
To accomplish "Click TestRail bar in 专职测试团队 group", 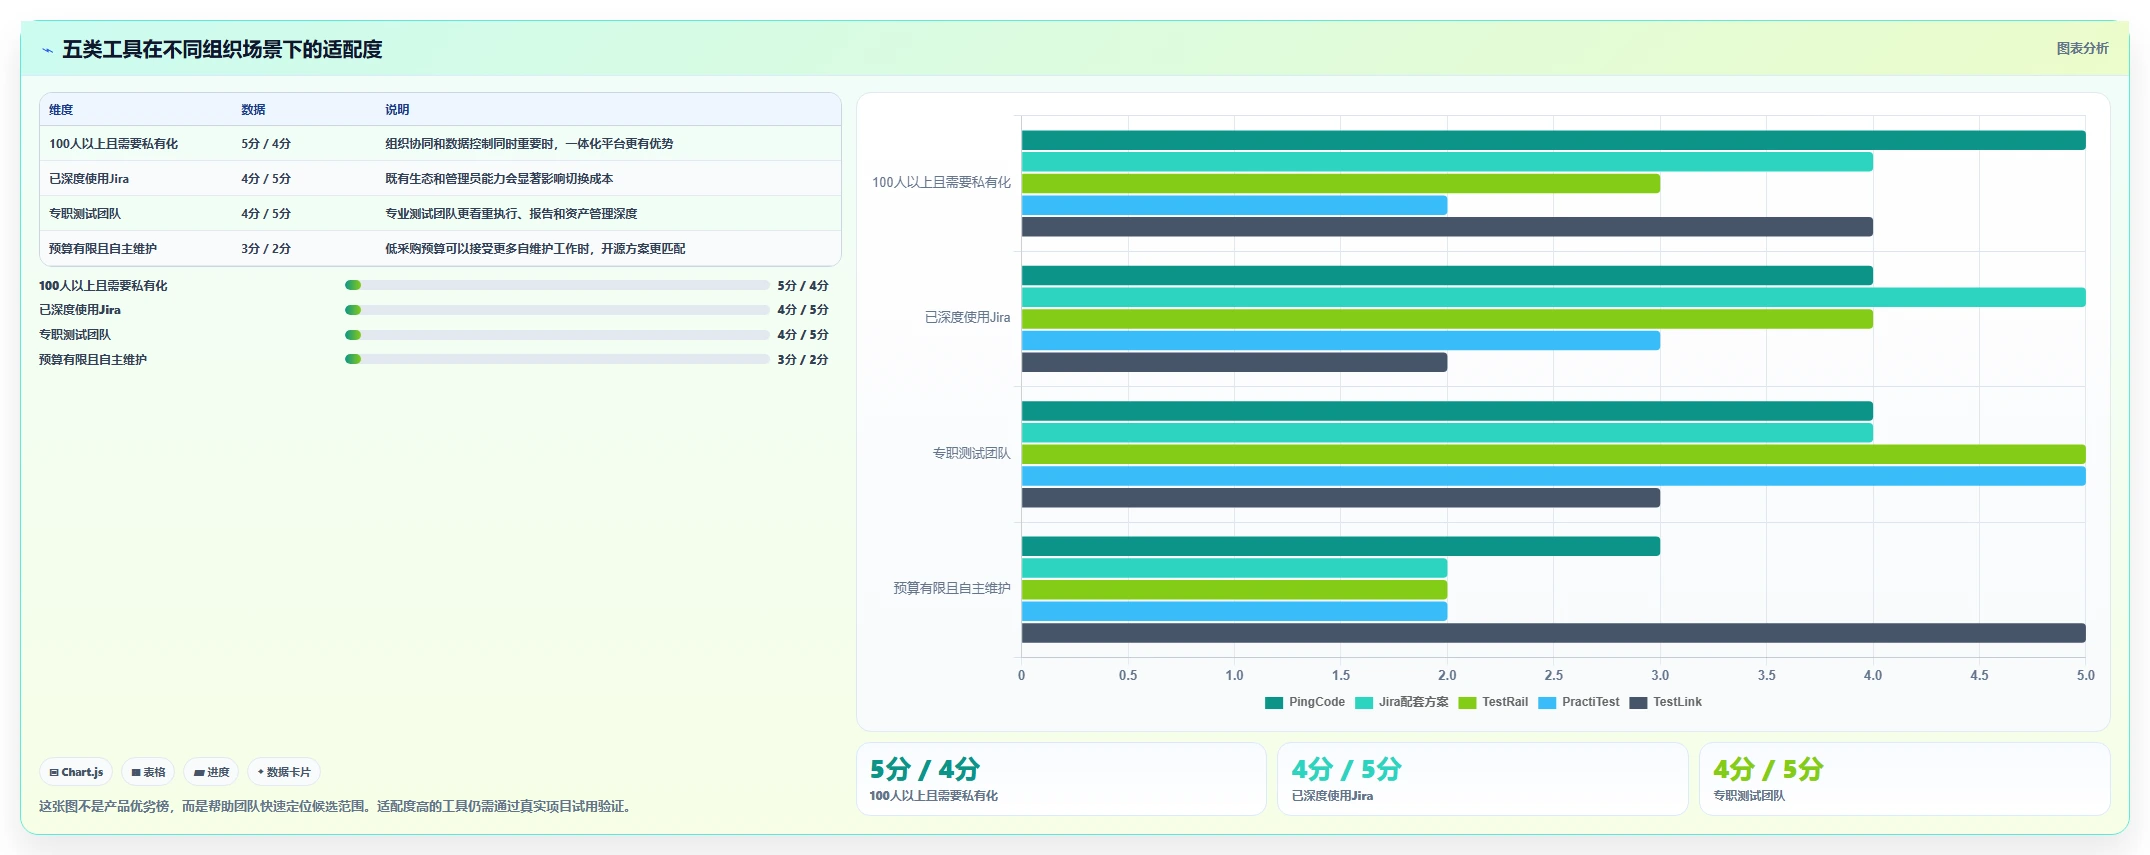I will tap(1553, 454).
